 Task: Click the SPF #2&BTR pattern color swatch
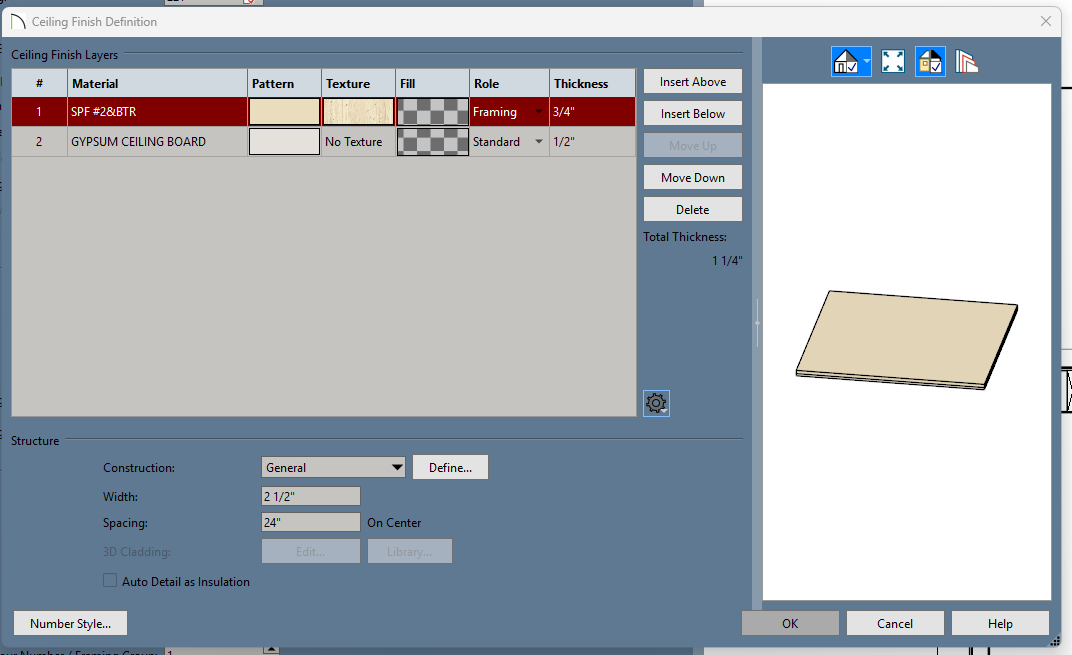pos(284,111)
